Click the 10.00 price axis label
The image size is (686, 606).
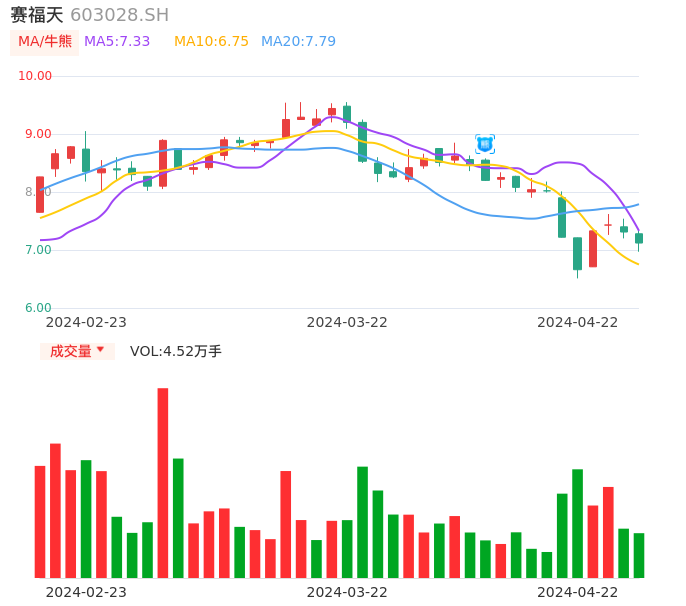[x=35, y=76]
